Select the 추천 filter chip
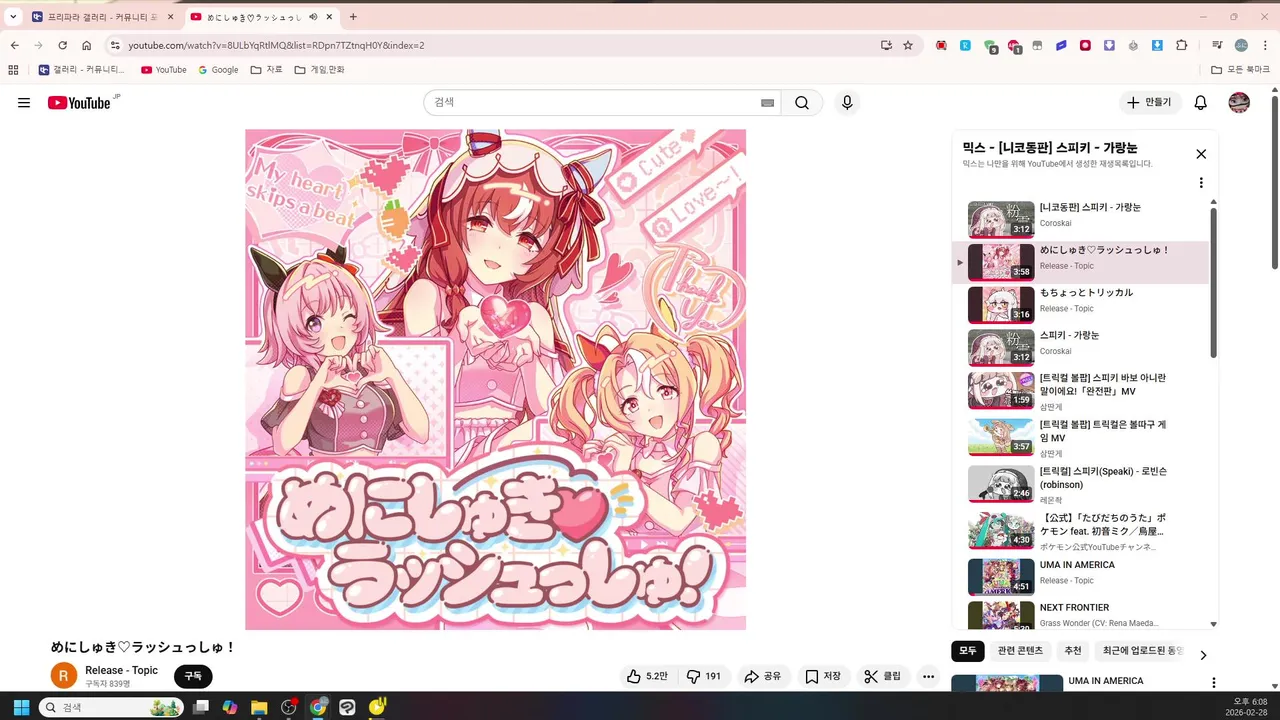Viewport: 1280px width, 720px height. tap(1073, 651)
